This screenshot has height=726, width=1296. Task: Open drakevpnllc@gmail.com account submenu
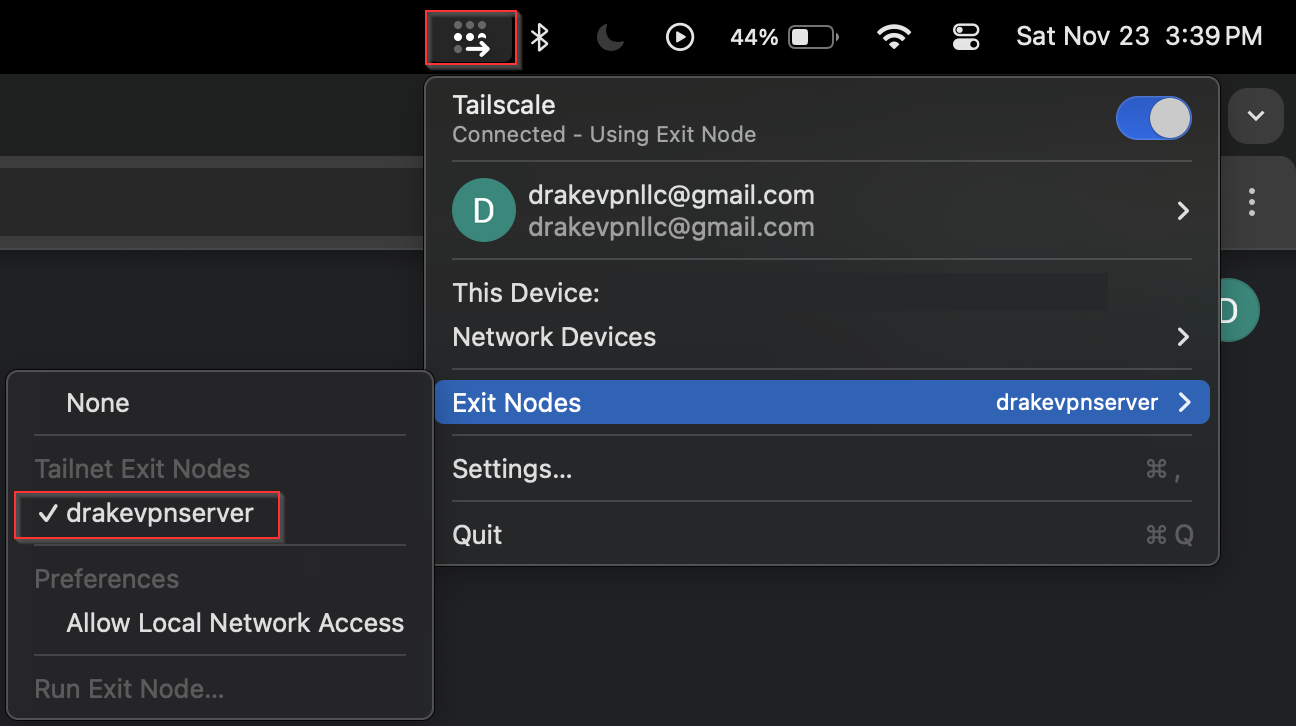point(822,211)
